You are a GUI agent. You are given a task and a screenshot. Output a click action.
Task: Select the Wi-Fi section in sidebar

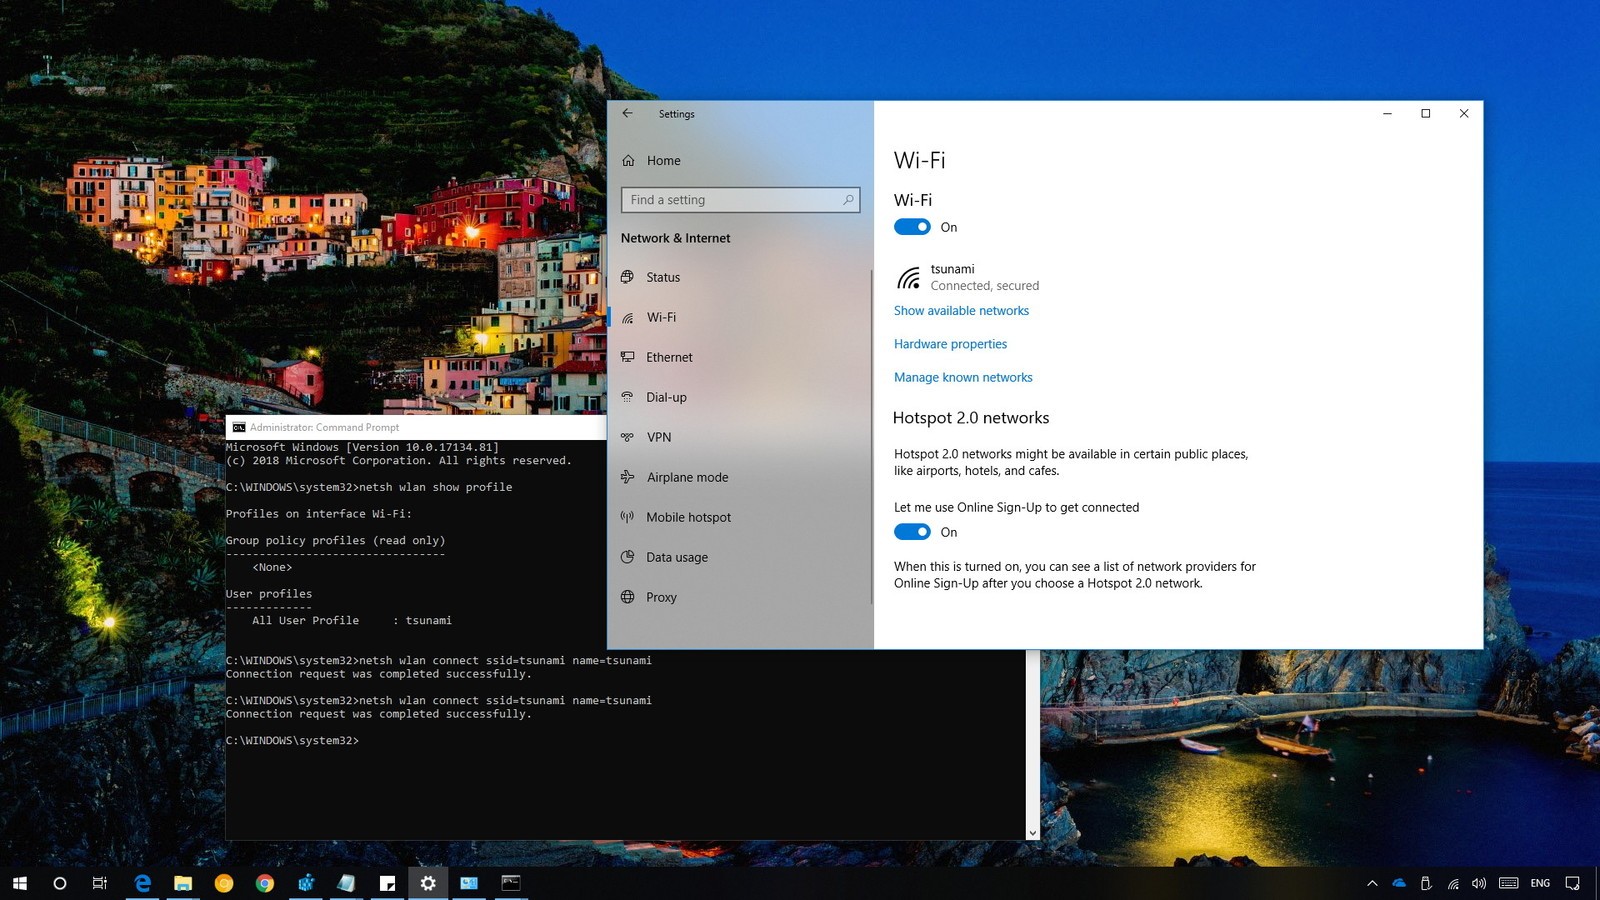pos(660,317)
